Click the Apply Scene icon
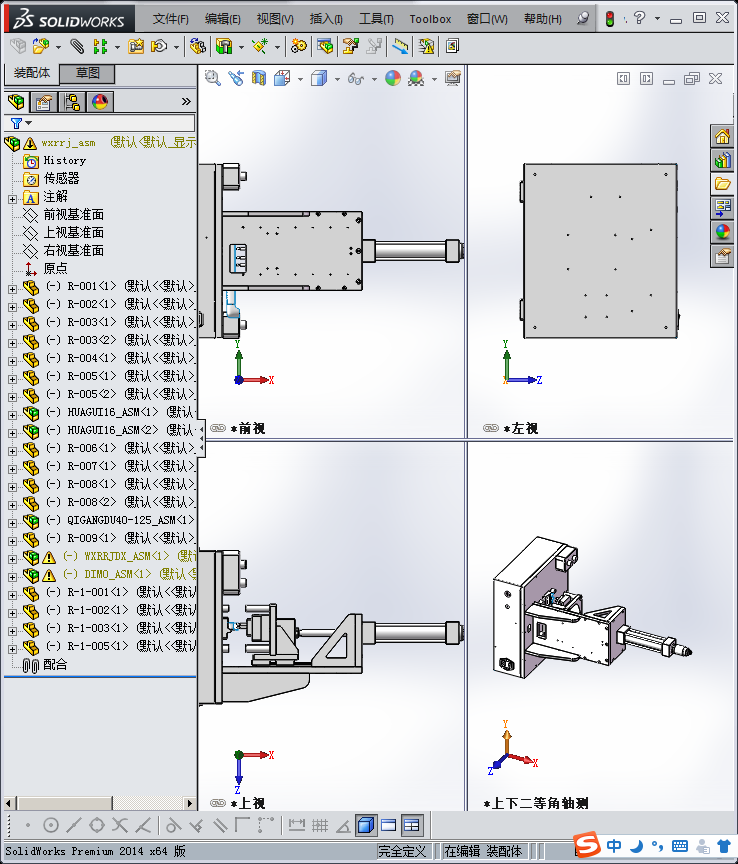The image size is (738, 864). click(x=416, y=78)
